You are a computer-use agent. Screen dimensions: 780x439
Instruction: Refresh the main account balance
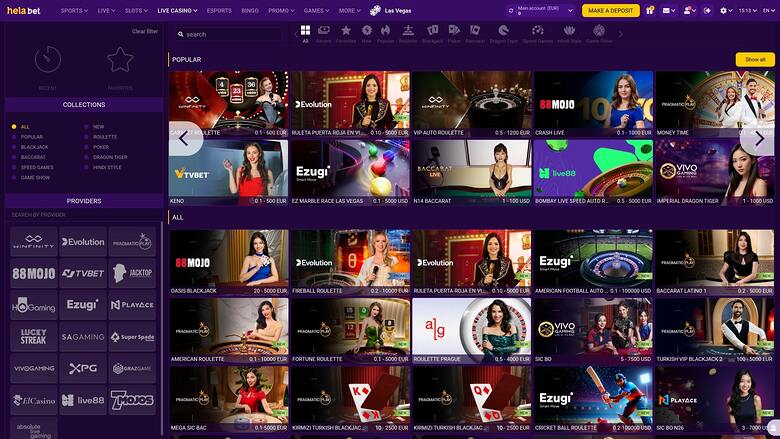(x=511, y=10)
